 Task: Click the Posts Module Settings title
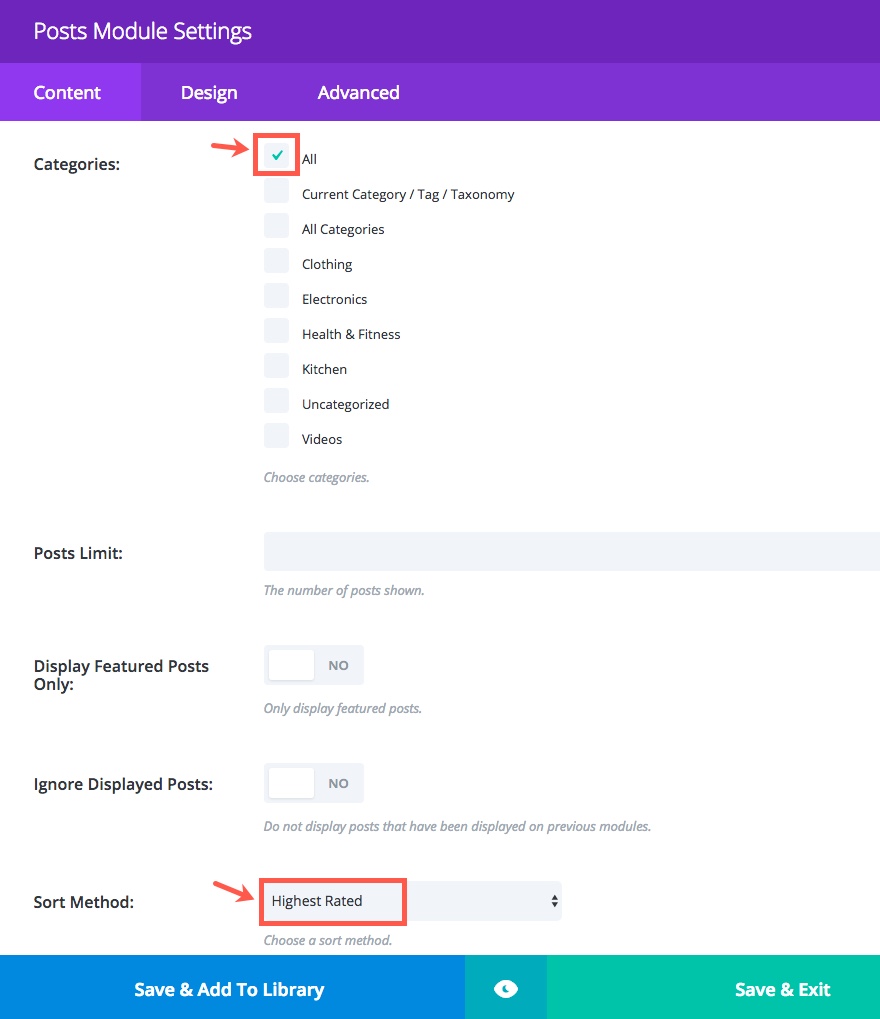tap(142, 31)
